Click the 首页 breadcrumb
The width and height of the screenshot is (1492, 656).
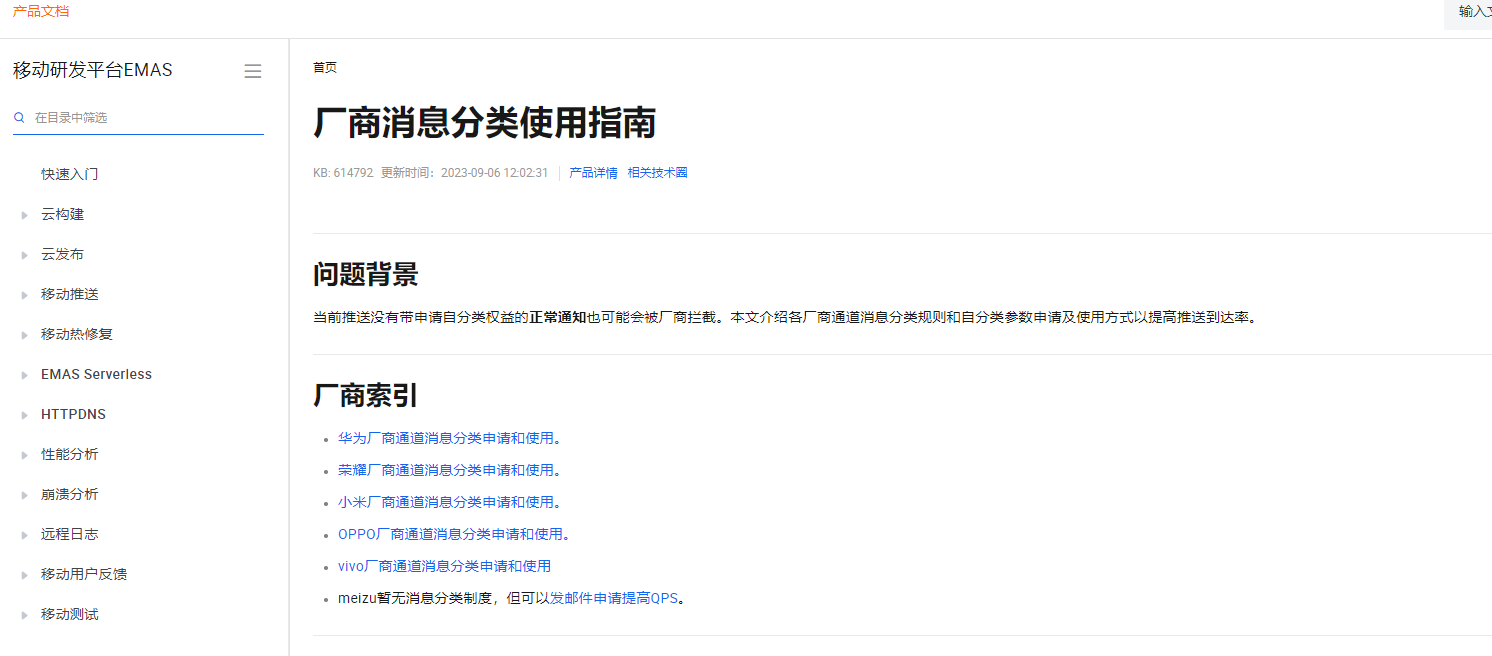point(325,68)
